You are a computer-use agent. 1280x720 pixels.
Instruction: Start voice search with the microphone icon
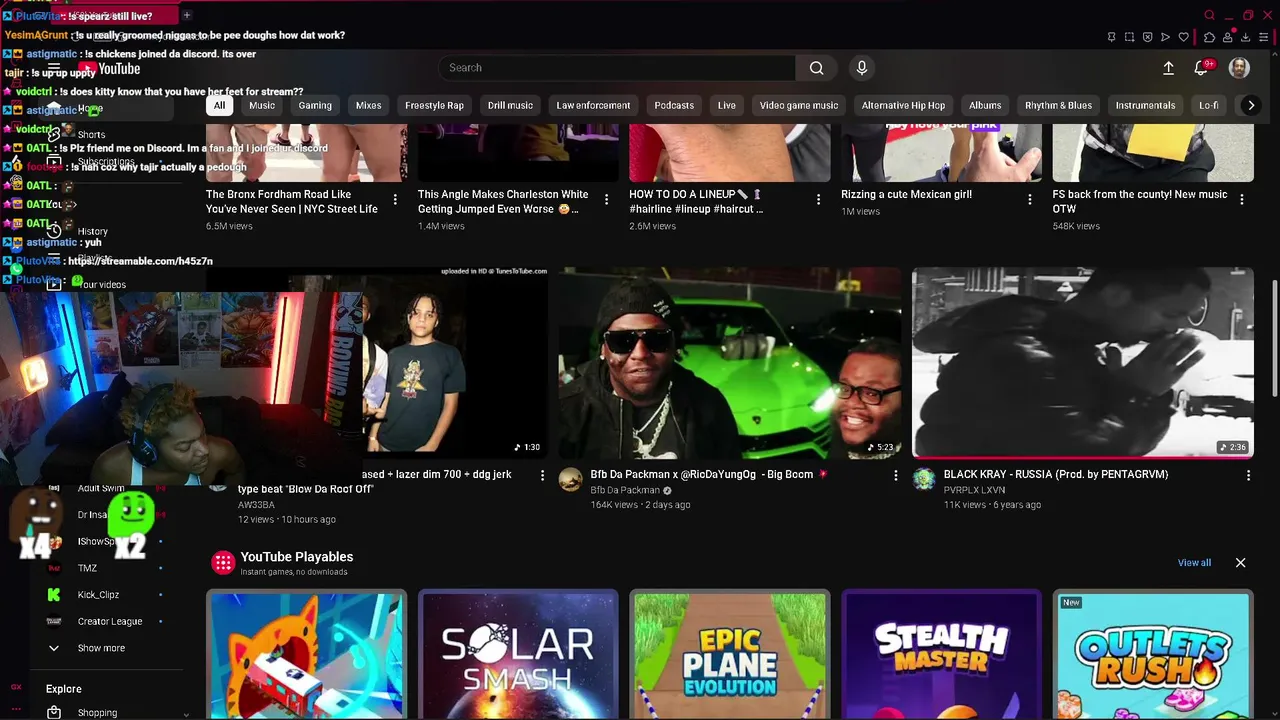tap(862, 68)
